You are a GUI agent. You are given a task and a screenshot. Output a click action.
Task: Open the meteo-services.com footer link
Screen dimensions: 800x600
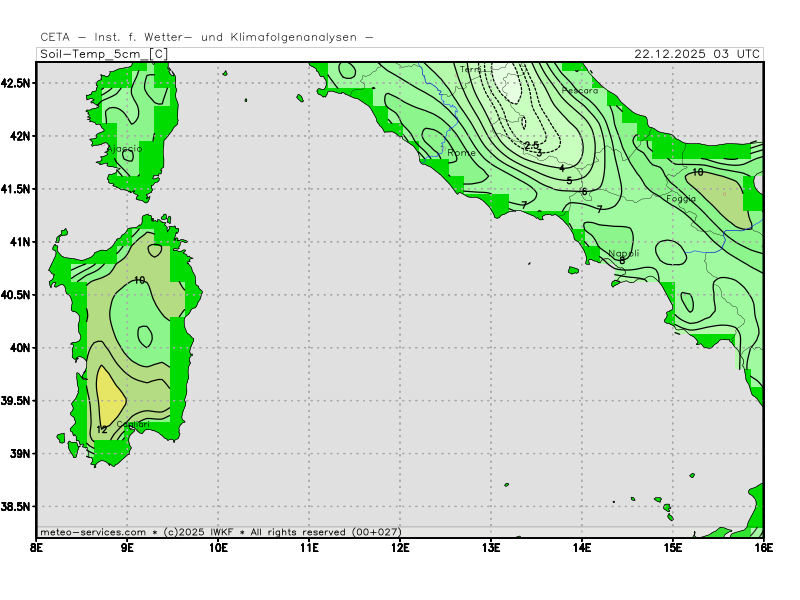coord(93,532)
